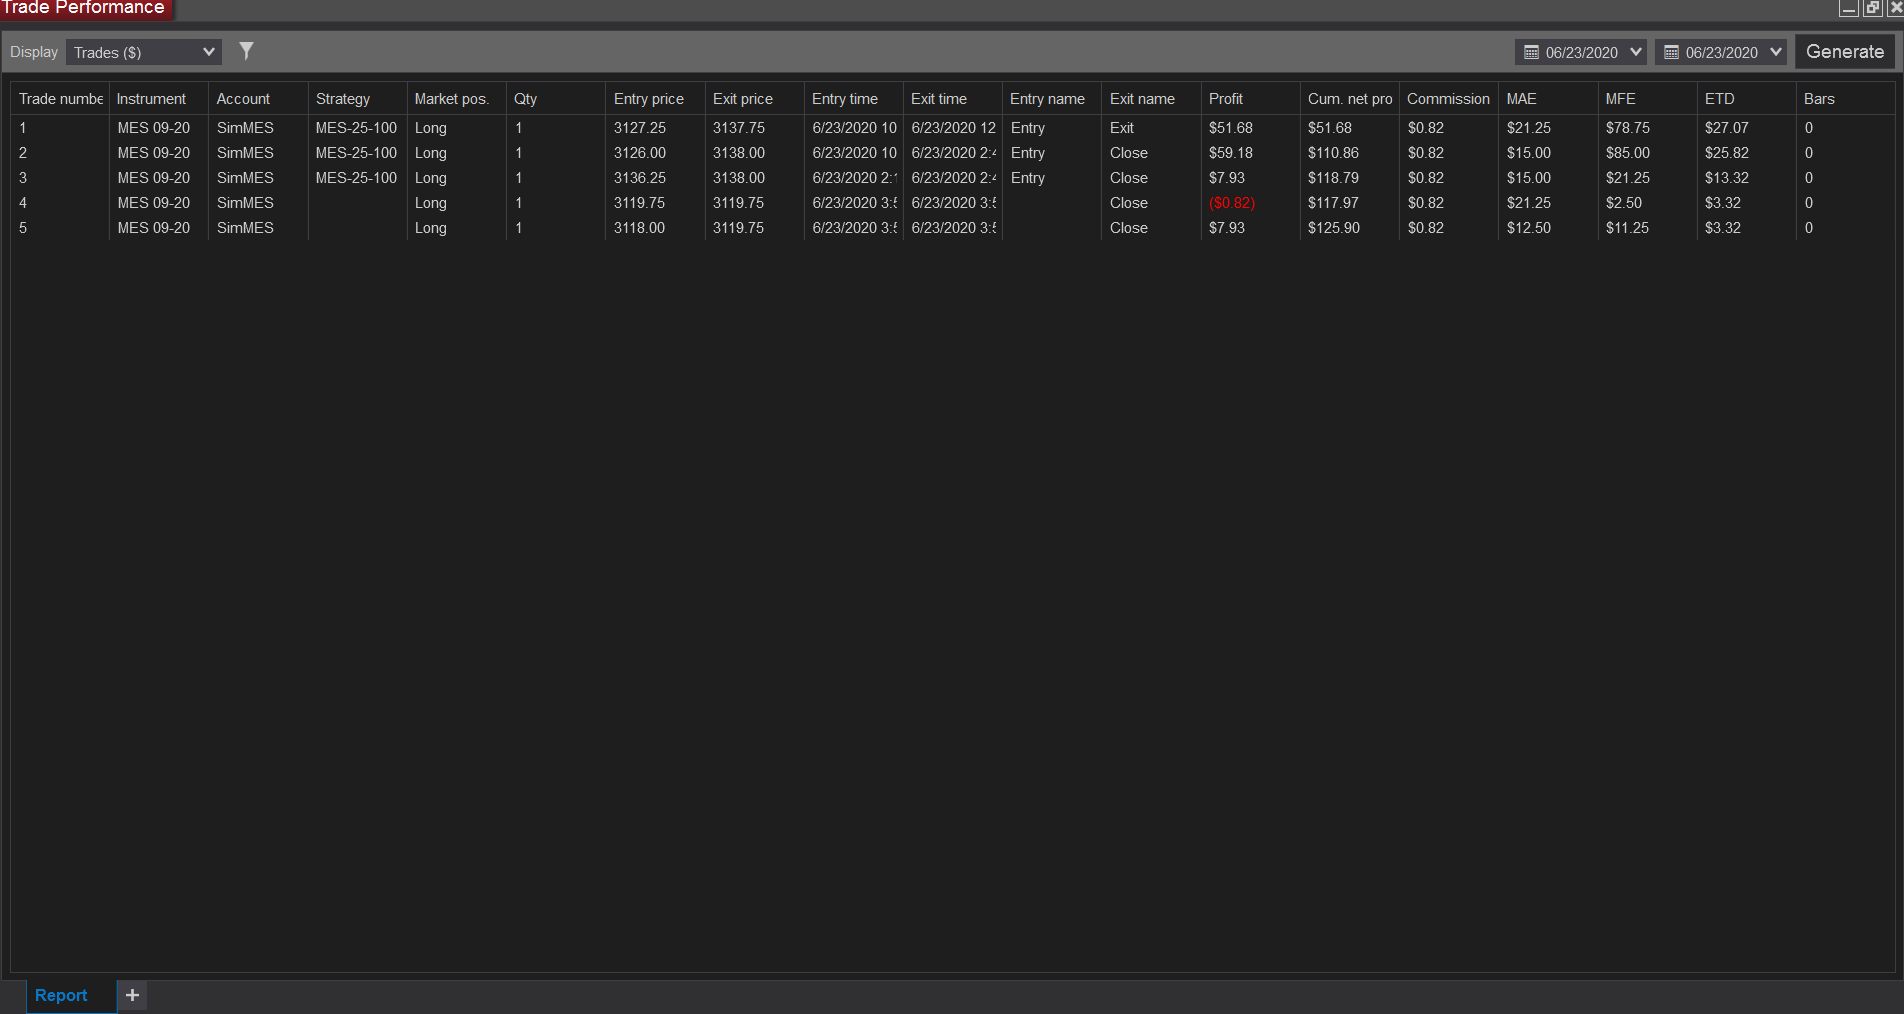Click profit value $51.68 in Profit column
The width and height of the screenshot is (1904, 1014).
(1231, 128)
